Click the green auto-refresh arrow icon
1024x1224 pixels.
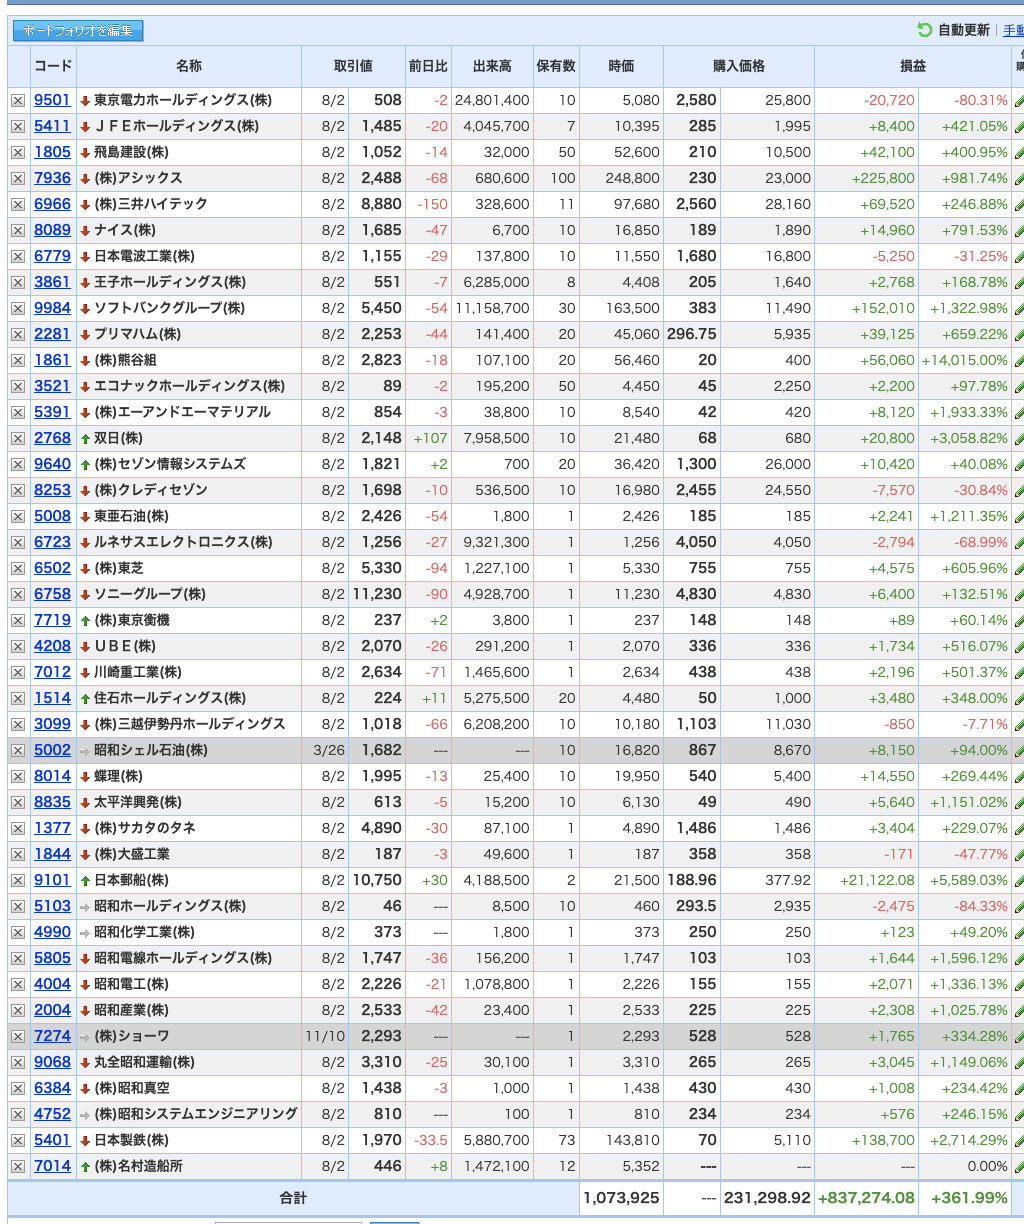[x=925, y=30]
